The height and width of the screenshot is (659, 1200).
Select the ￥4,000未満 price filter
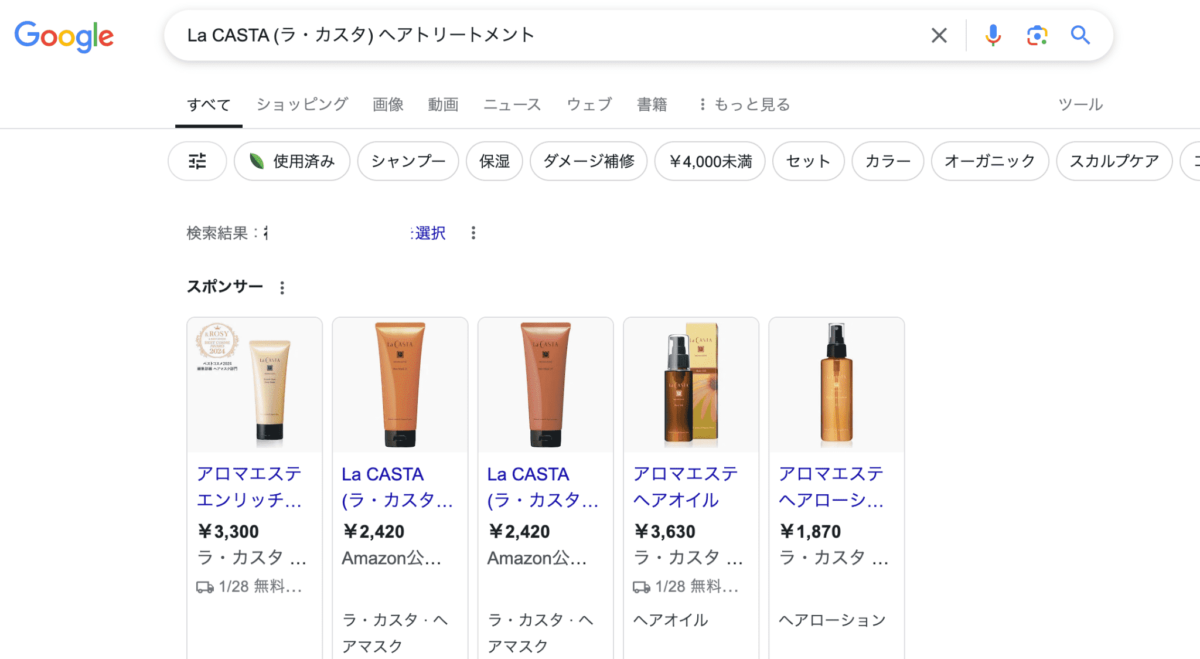pyautogui.click(x=710, y=161)
